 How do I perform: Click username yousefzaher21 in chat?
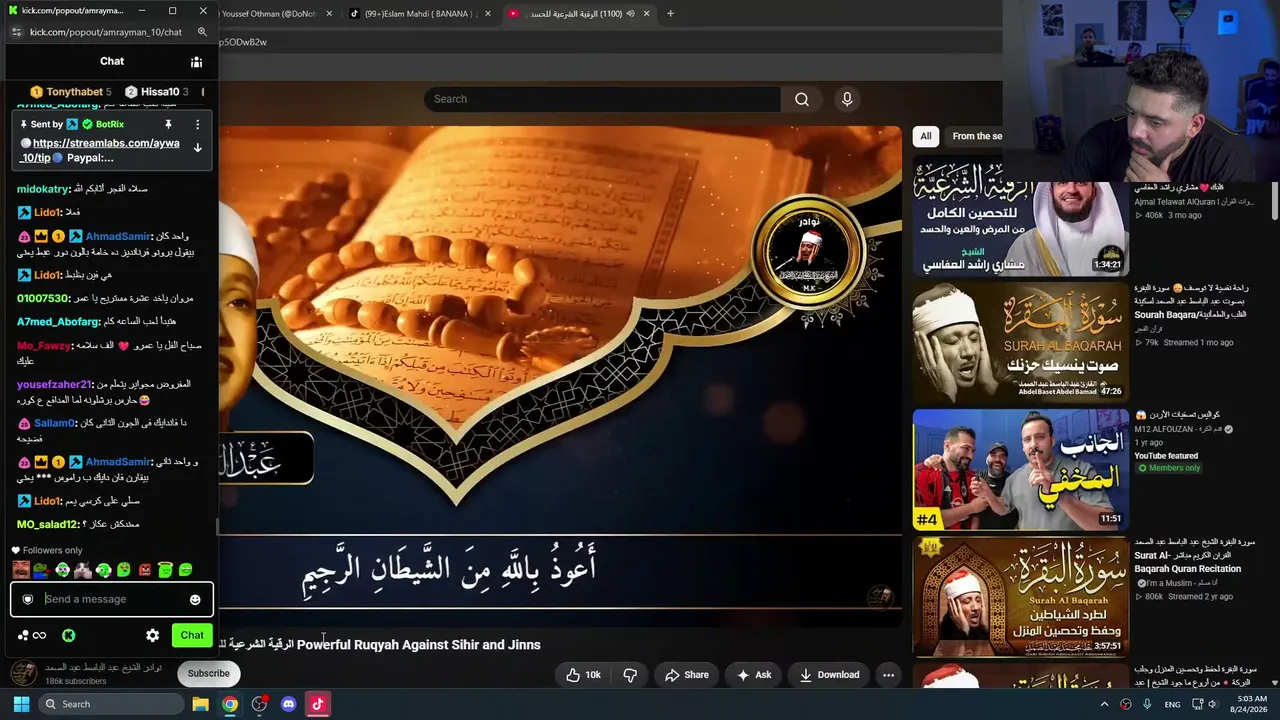(54, 384)
